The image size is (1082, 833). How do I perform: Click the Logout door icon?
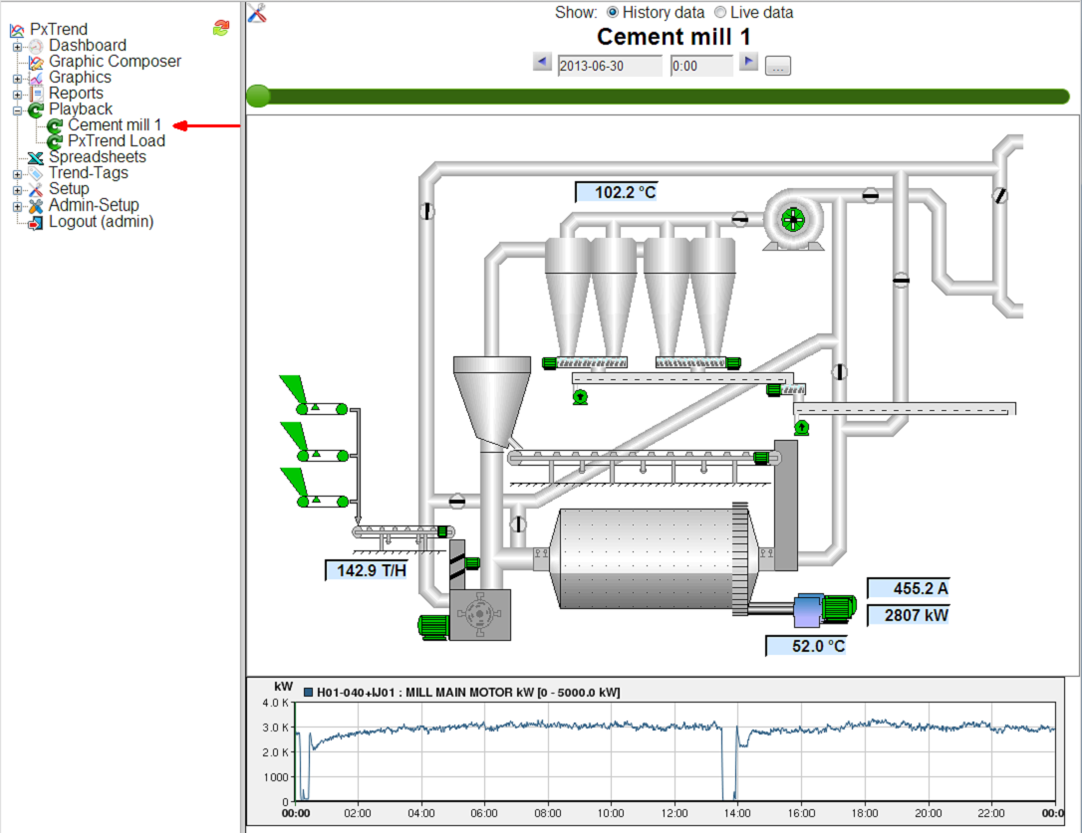coord(36,222)
